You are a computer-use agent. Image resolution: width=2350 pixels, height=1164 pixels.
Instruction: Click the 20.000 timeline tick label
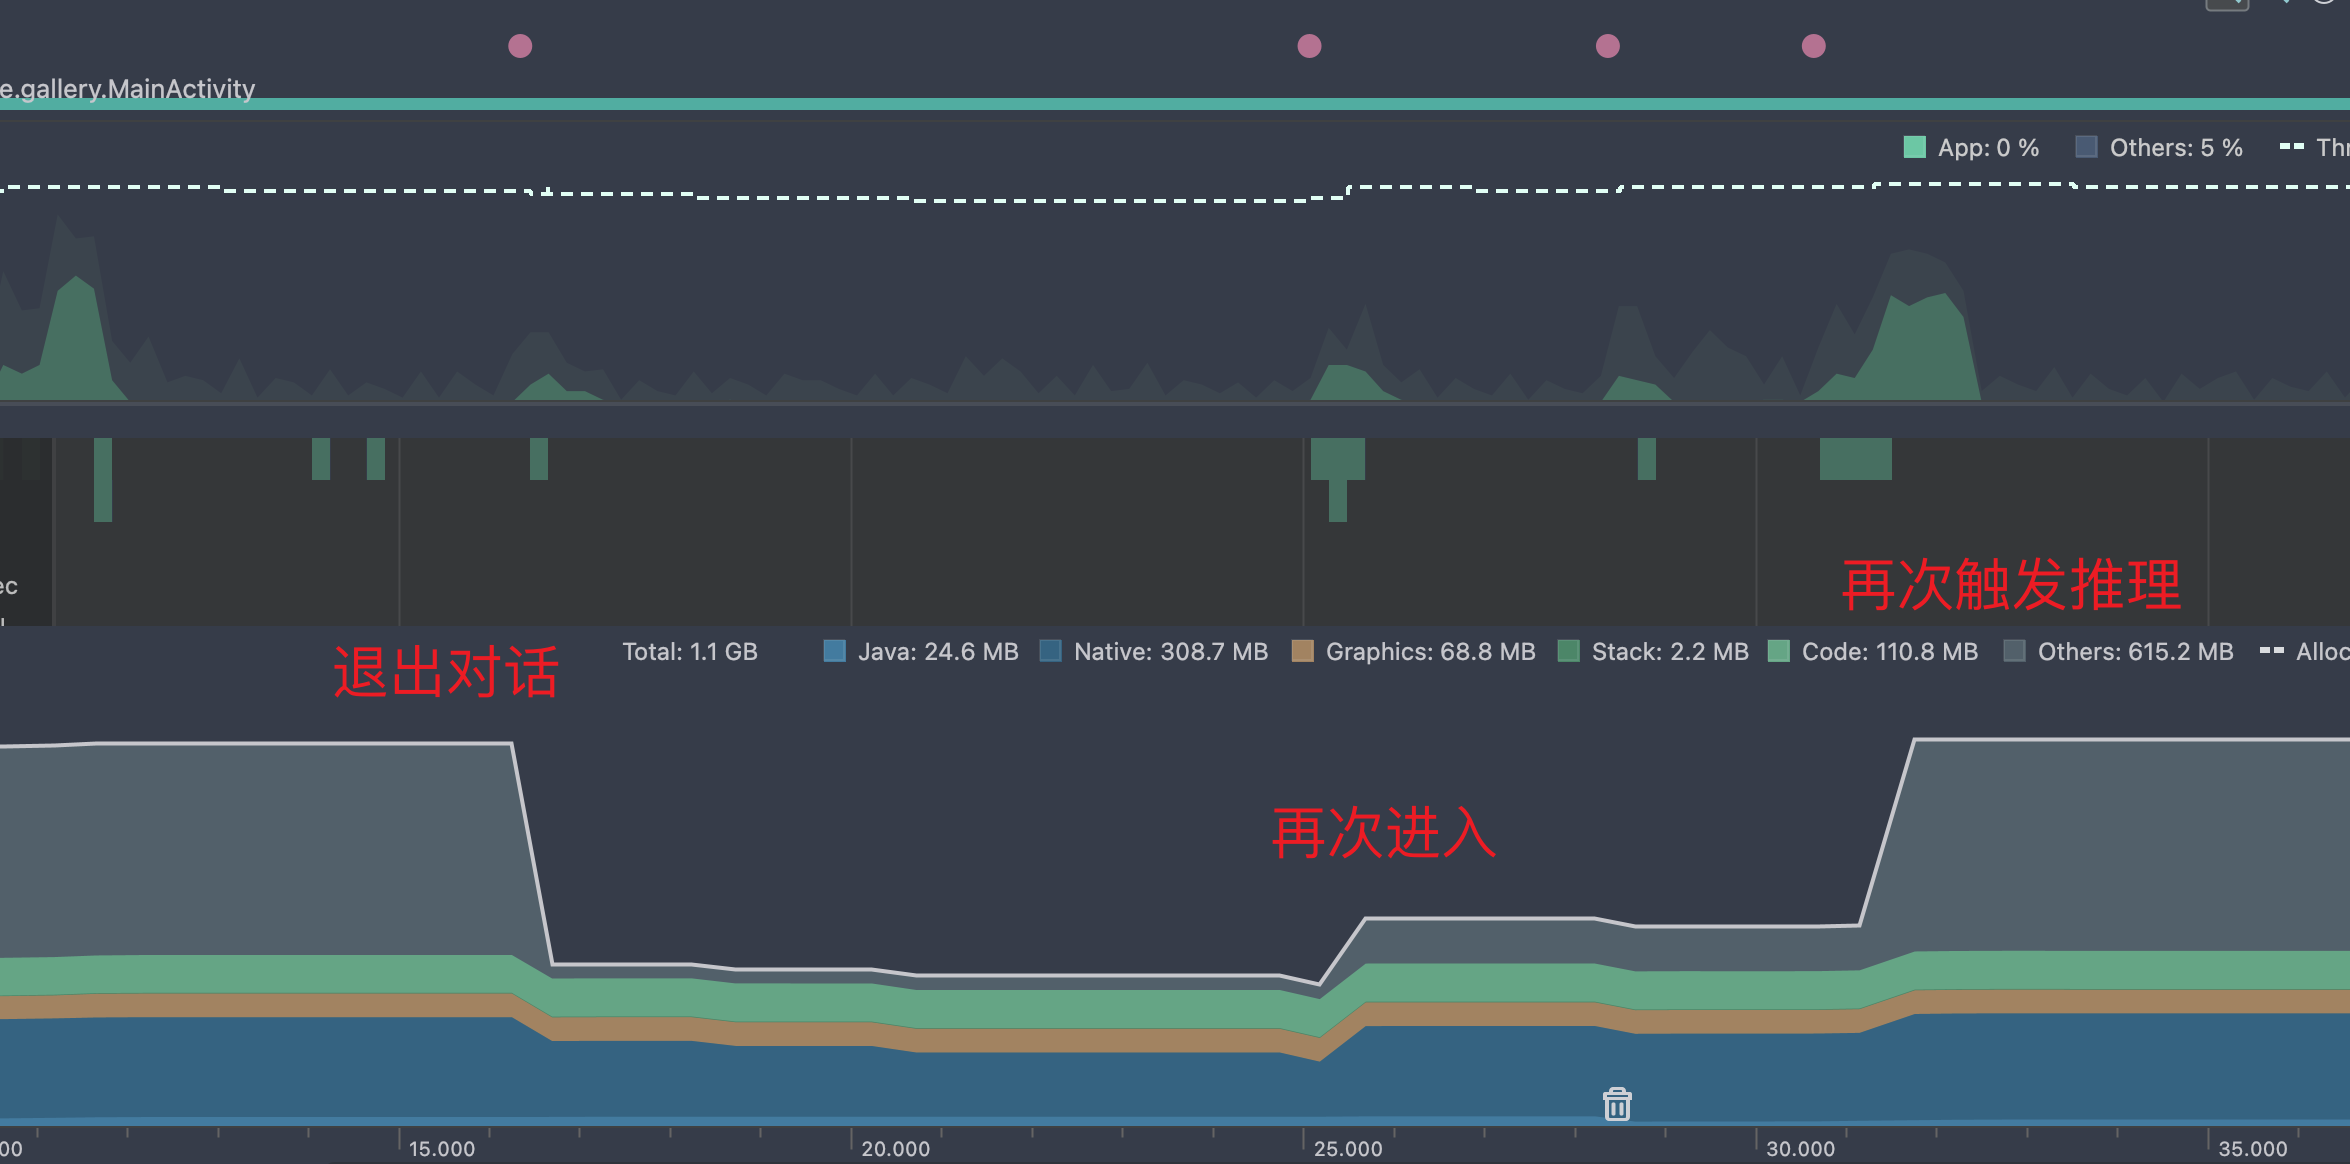895,1149
